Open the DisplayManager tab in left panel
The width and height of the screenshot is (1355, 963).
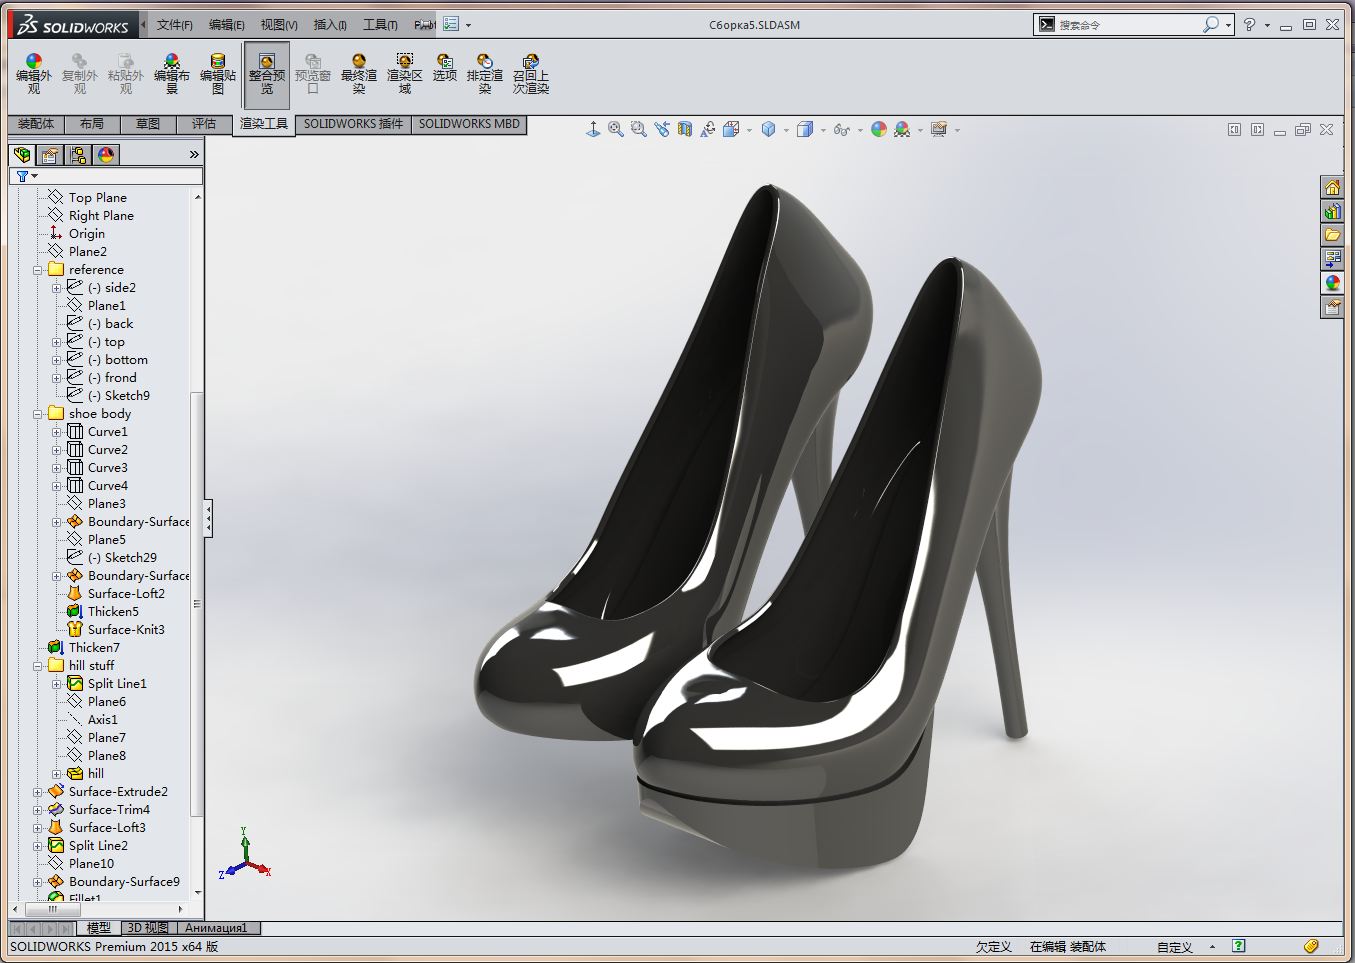(106, 154)
